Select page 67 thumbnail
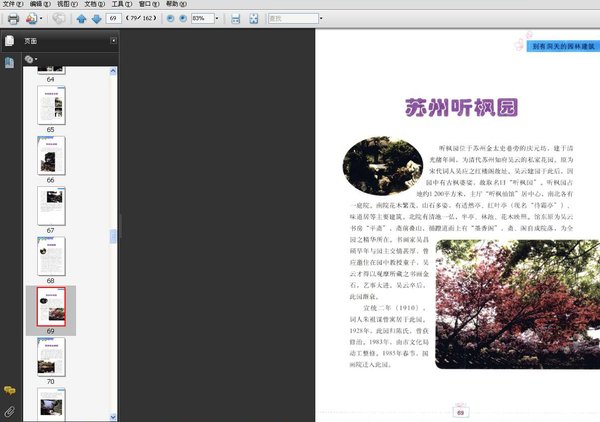The width and height of the screenshot is (600, 422). click(51, 206)
